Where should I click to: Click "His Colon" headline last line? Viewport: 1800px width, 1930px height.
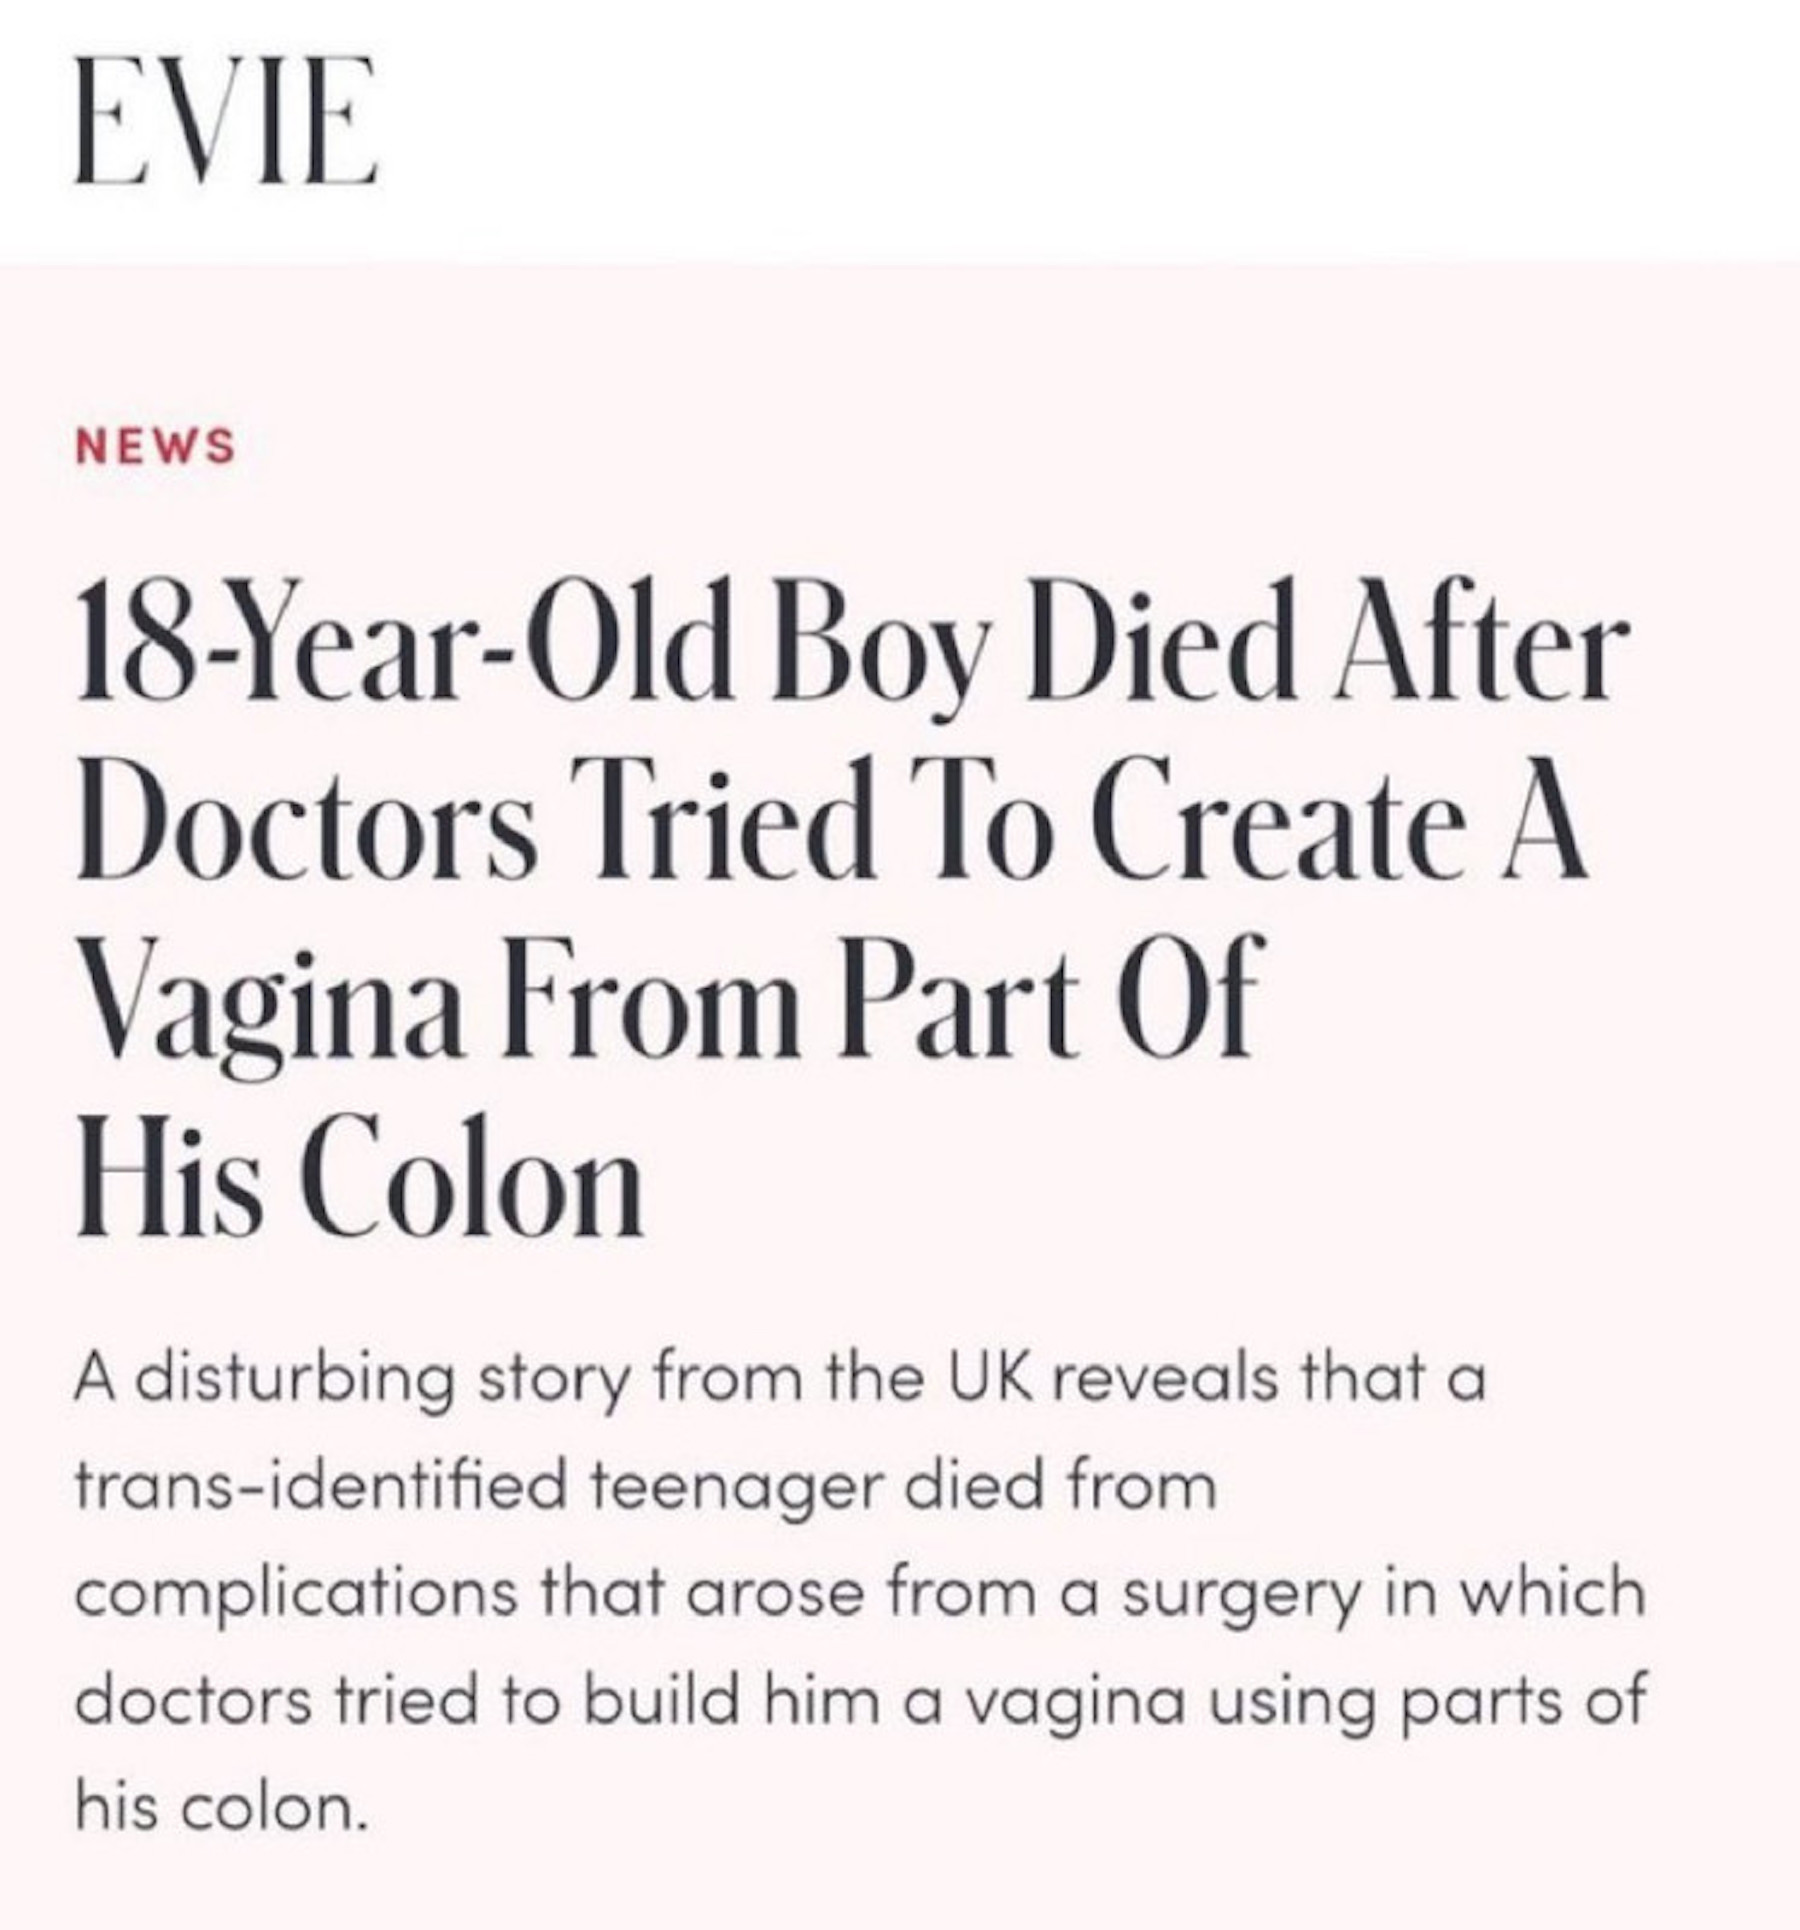pyautogui.click(x=359, y=1177)
